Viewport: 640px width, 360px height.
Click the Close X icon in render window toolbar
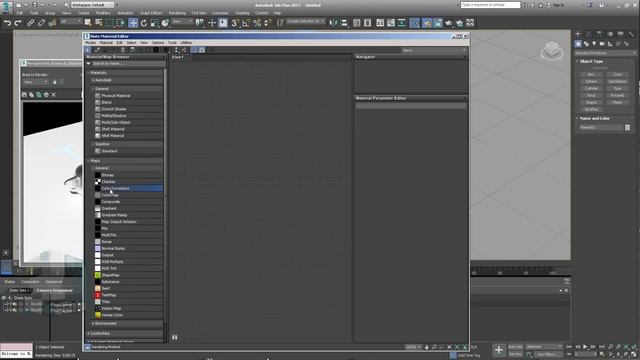tap(53, 95)
